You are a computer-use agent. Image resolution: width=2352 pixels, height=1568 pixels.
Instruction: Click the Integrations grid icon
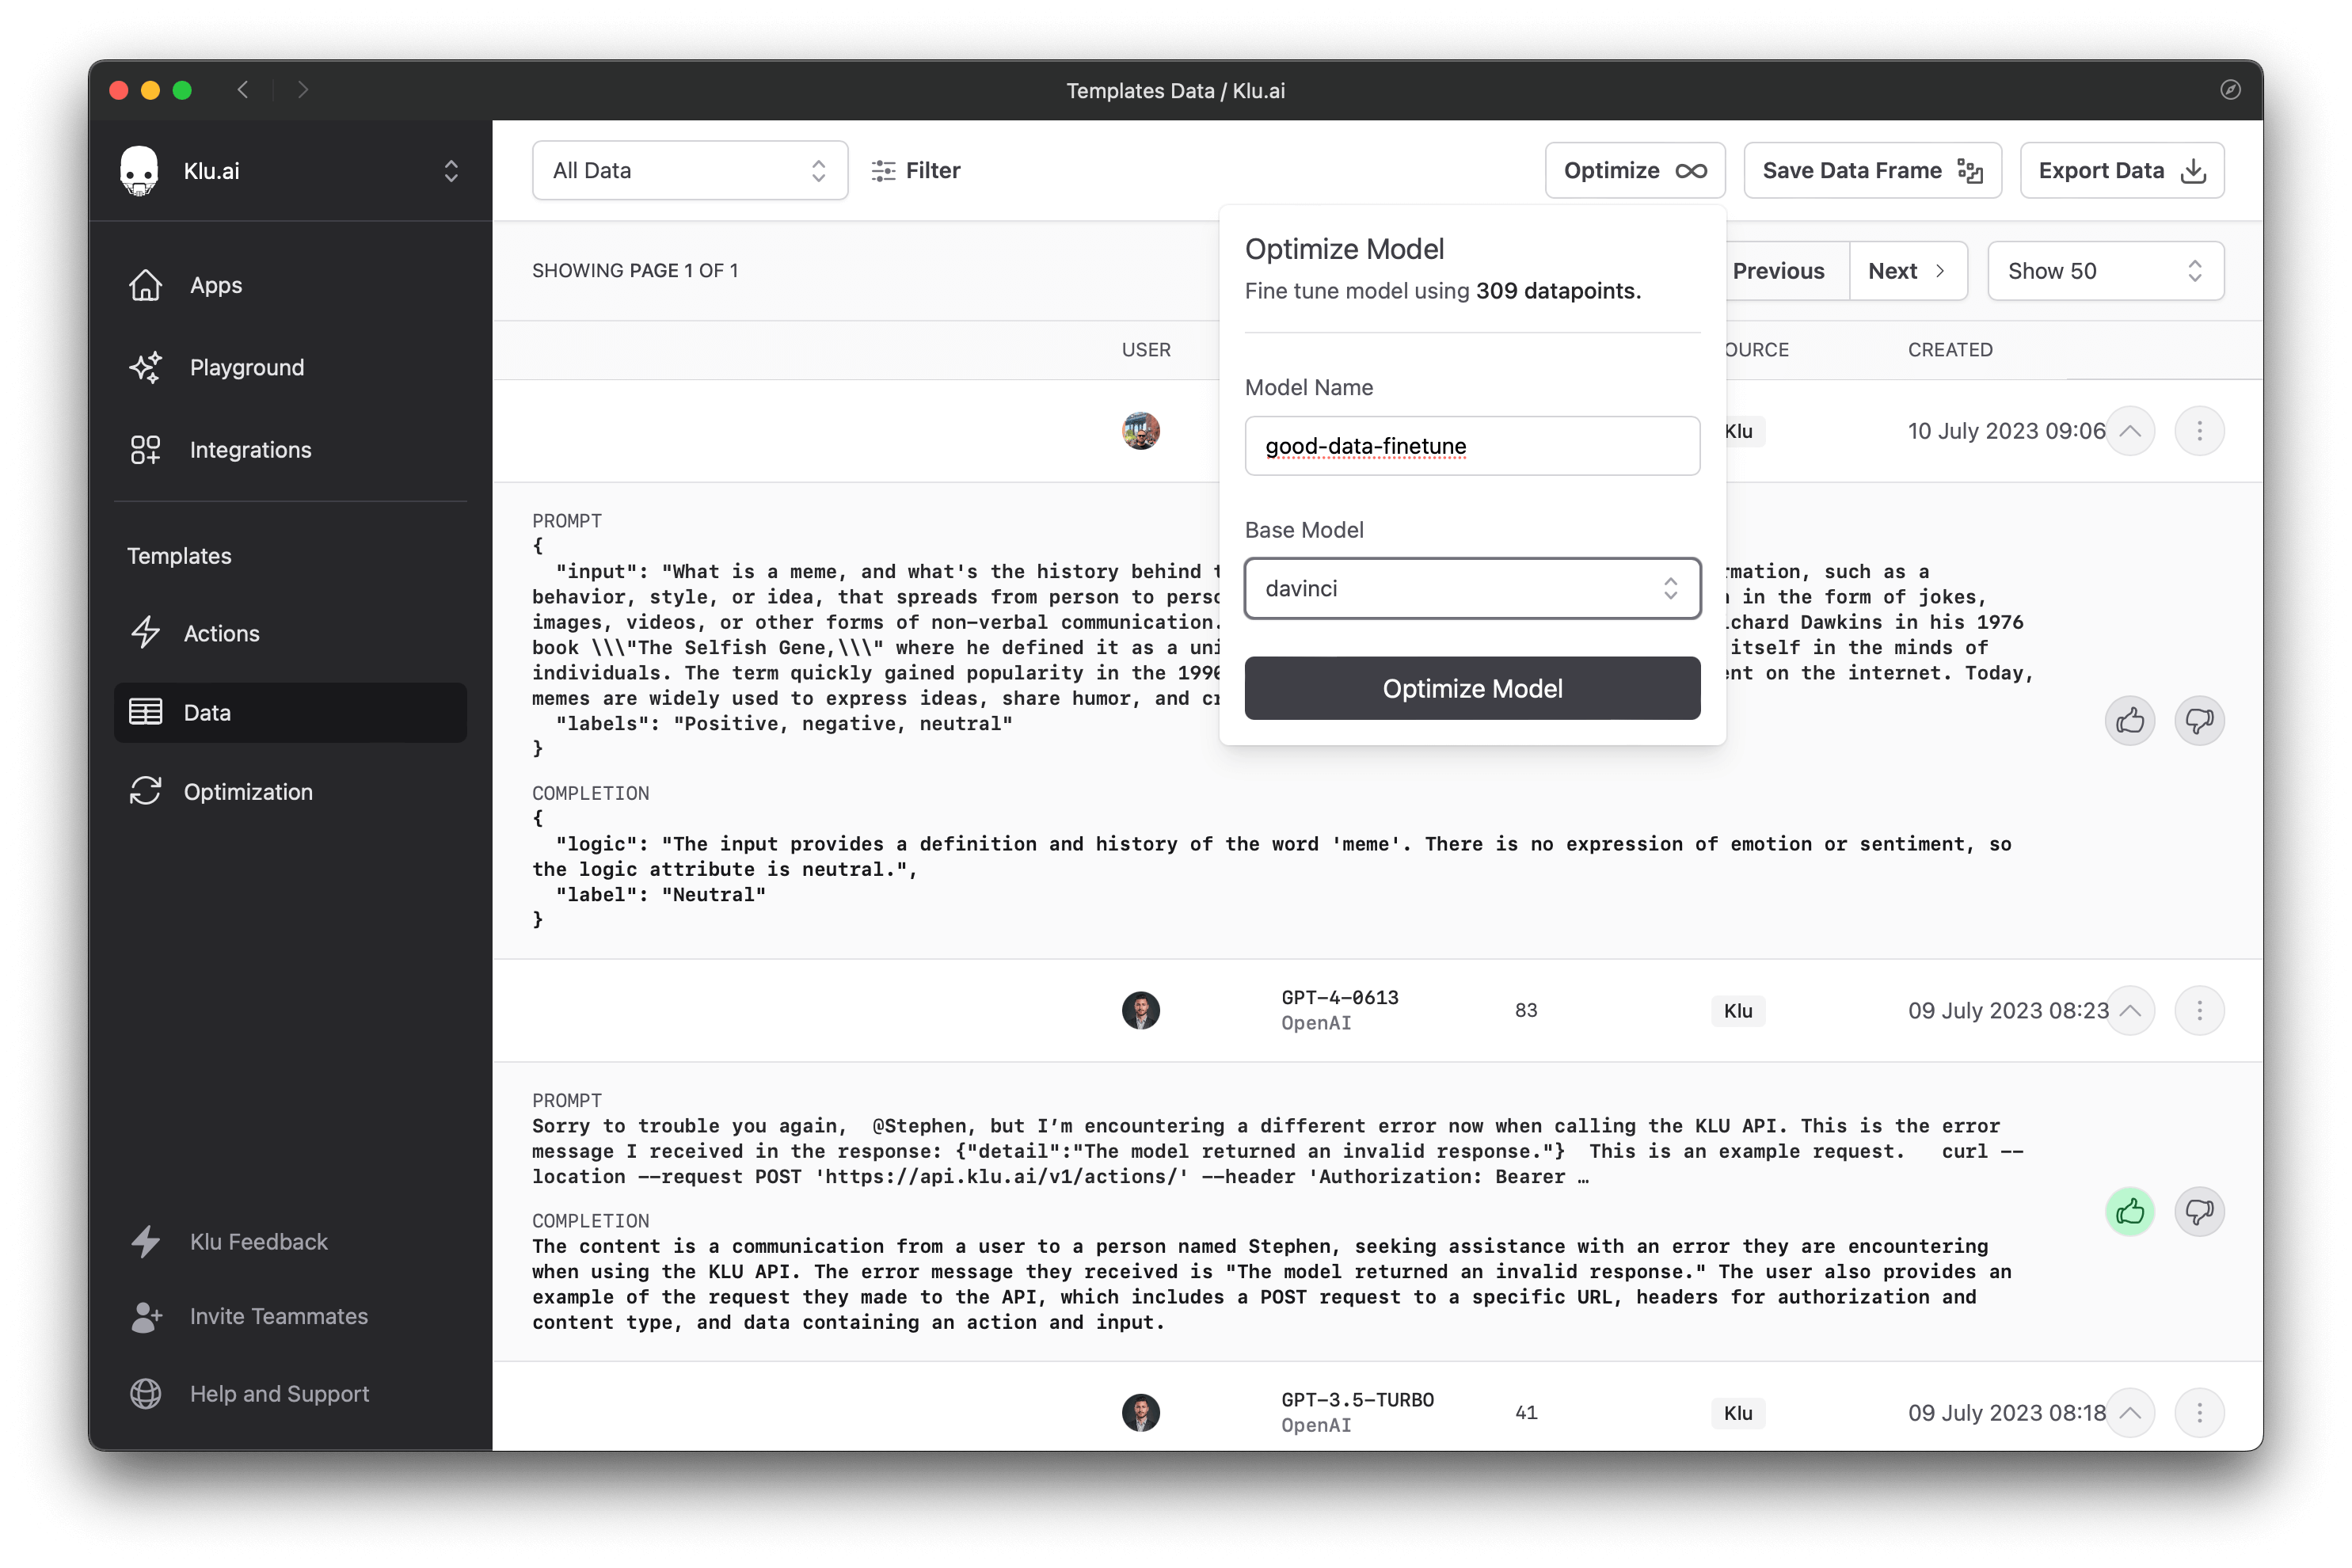click(145, 450)
